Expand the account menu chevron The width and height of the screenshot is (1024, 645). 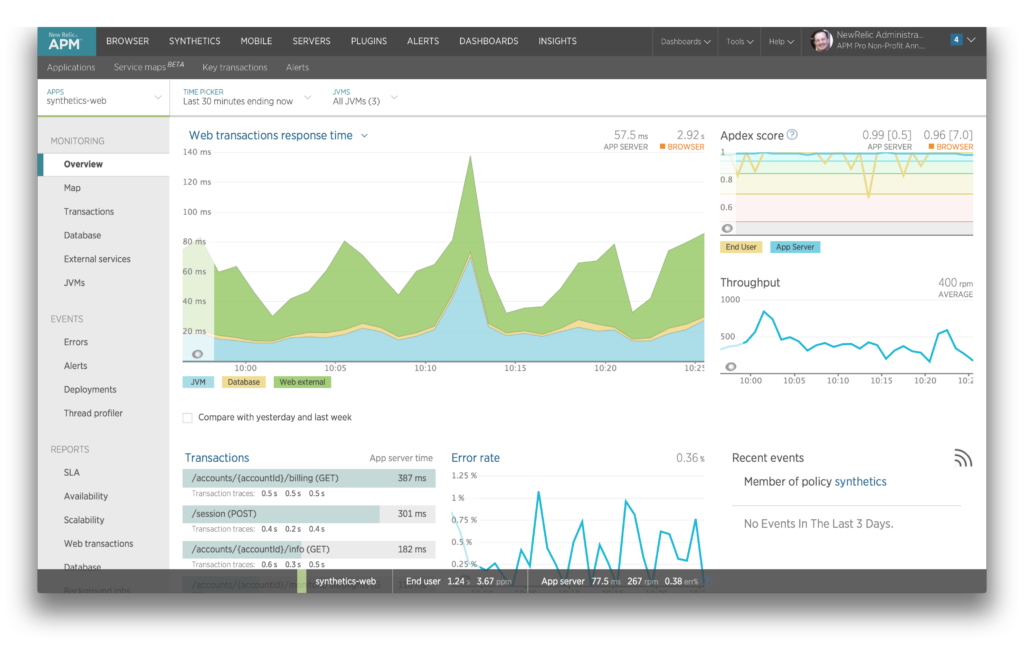tap(972, 40)
